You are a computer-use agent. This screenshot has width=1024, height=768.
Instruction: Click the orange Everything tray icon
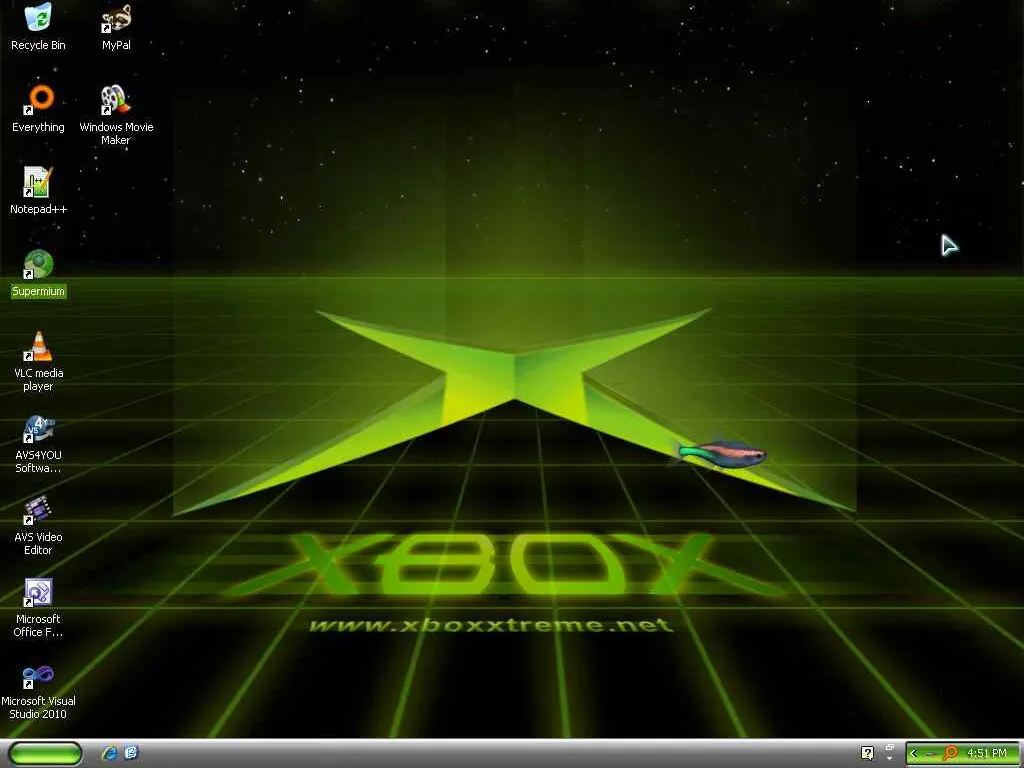coord(950,754)
